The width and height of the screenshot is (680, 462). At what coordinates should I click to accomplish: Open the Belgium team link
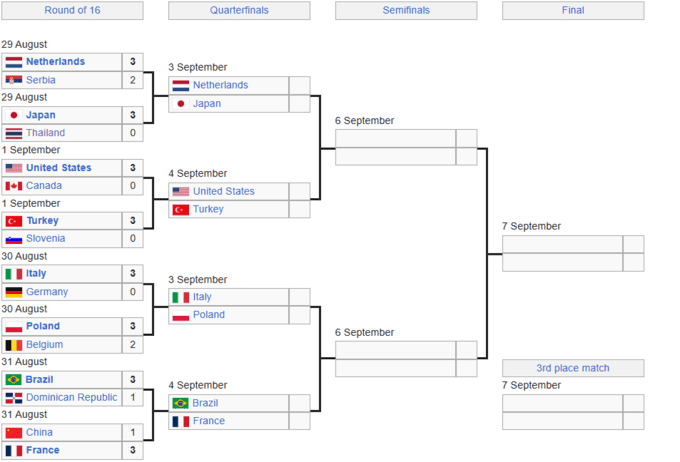(44, 345)
